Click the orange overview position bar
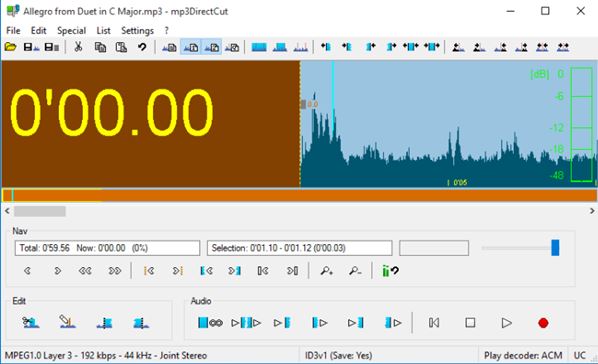 (299, 195)
